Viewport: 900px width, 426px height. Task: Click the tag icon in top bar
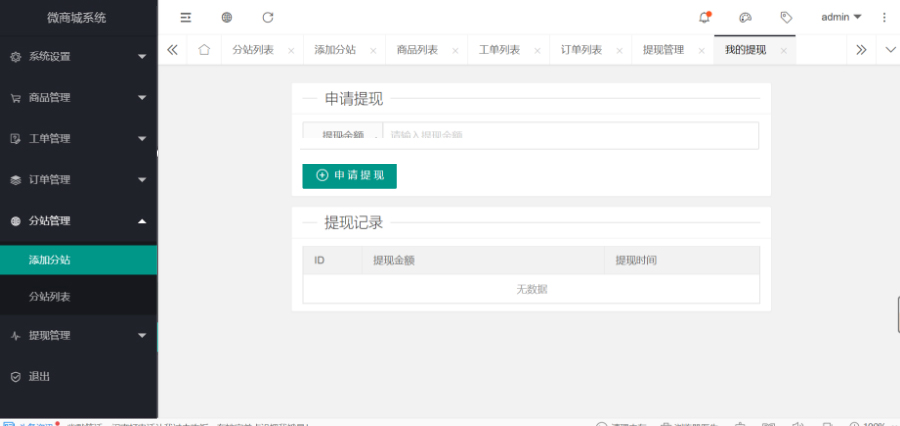(x=786, y=17)
